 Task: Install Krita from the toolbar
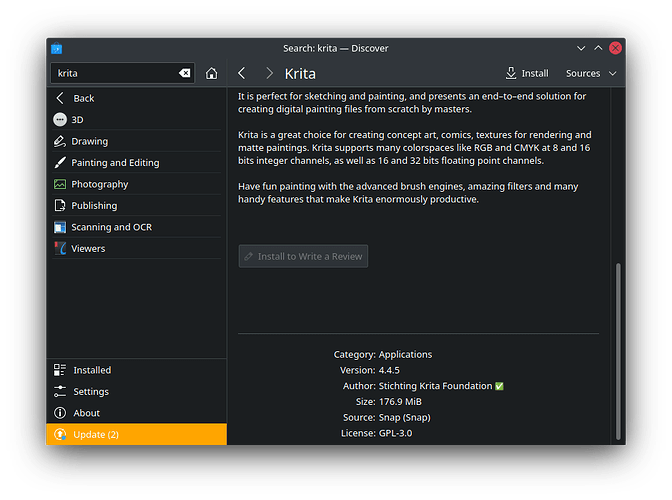coord(527,73)
